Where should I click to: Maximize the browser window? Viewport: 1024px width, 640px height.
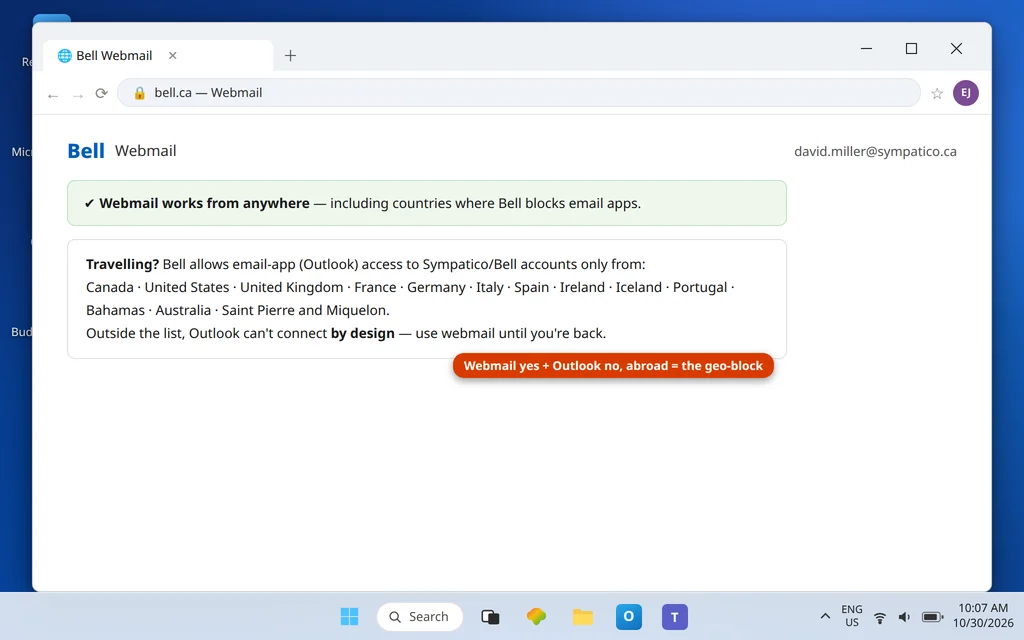click(x=911, y=48)
